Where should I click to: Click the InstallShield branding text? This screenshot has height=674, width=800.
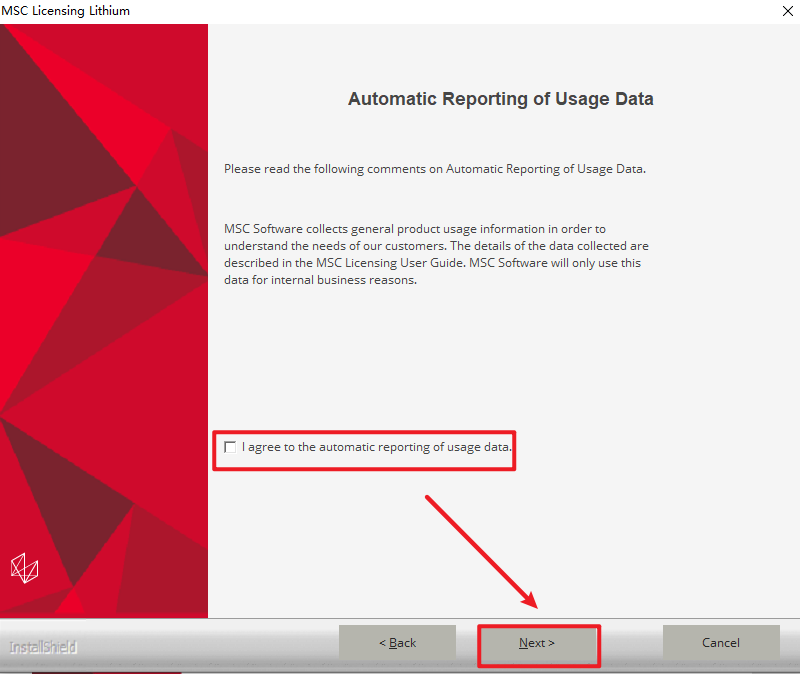[x=43, y=647]
